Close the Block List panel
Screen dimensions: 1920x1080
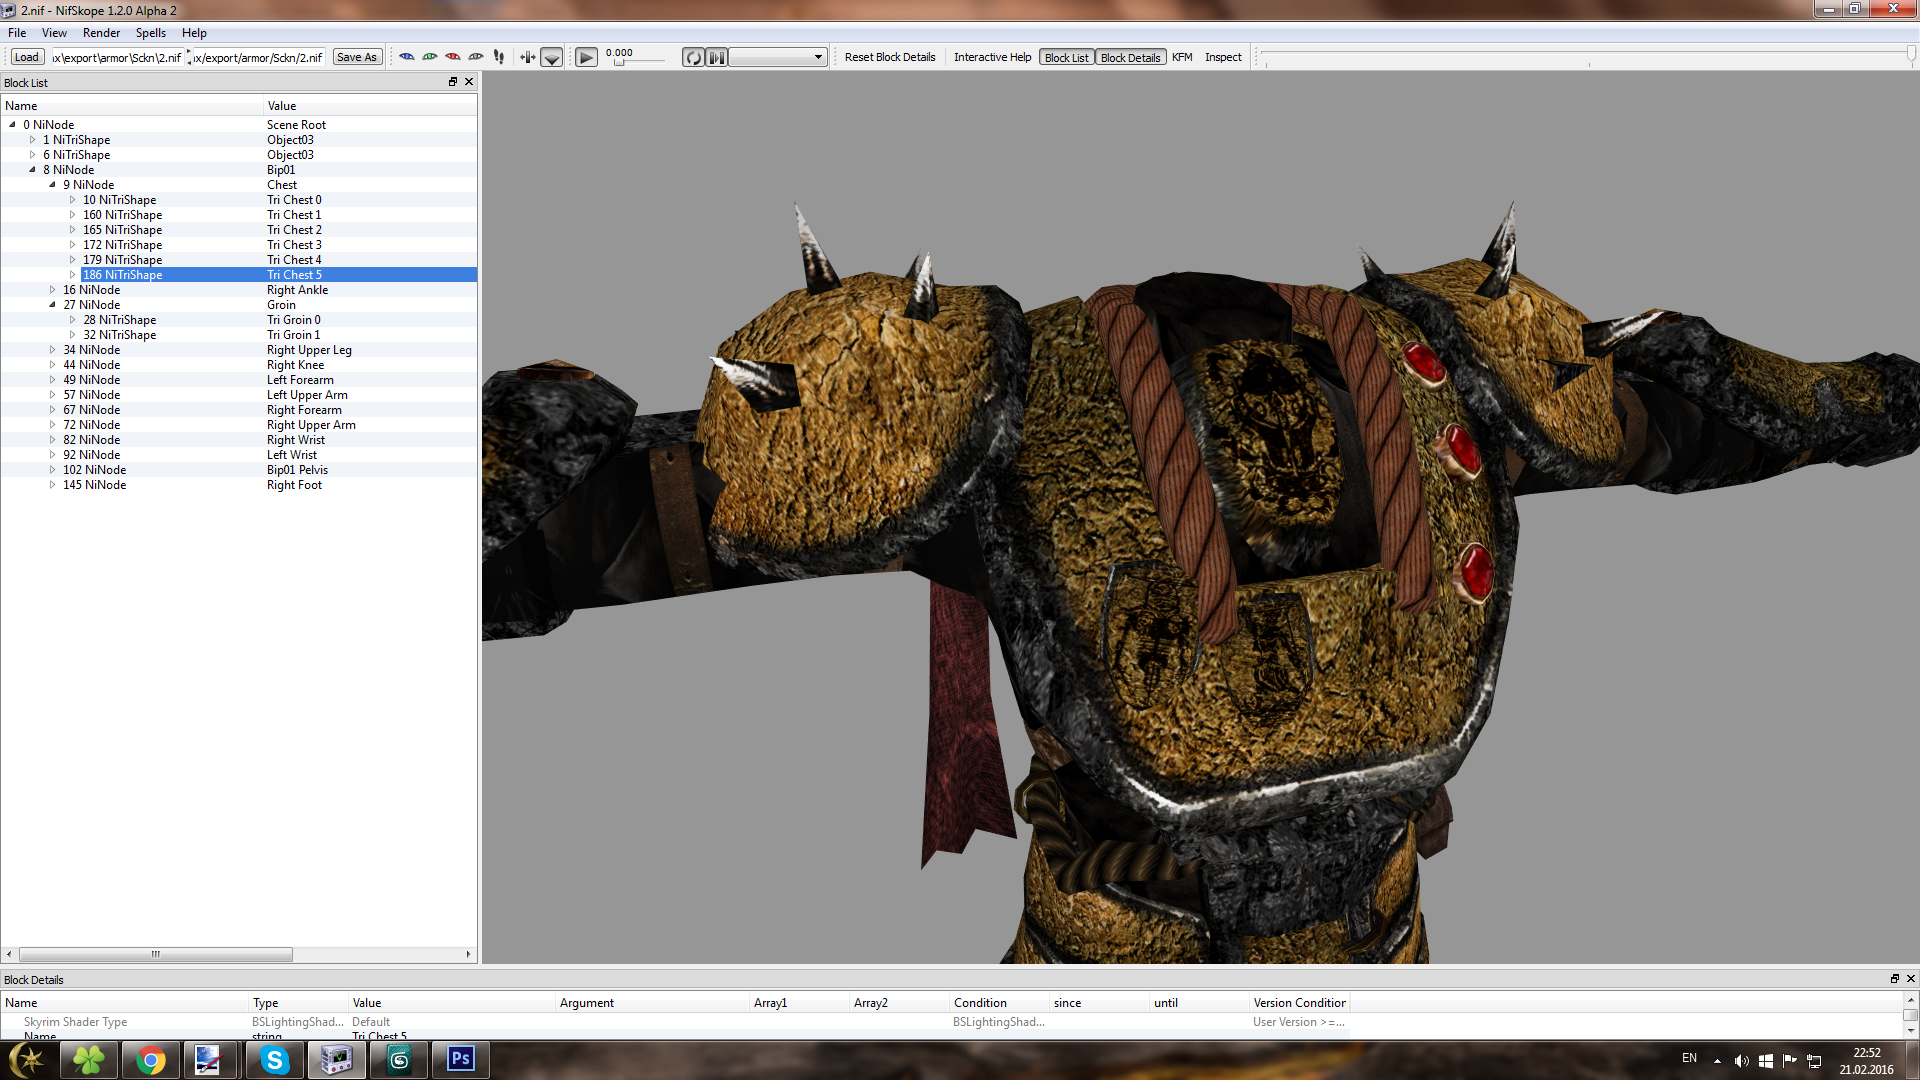(469, 82)
